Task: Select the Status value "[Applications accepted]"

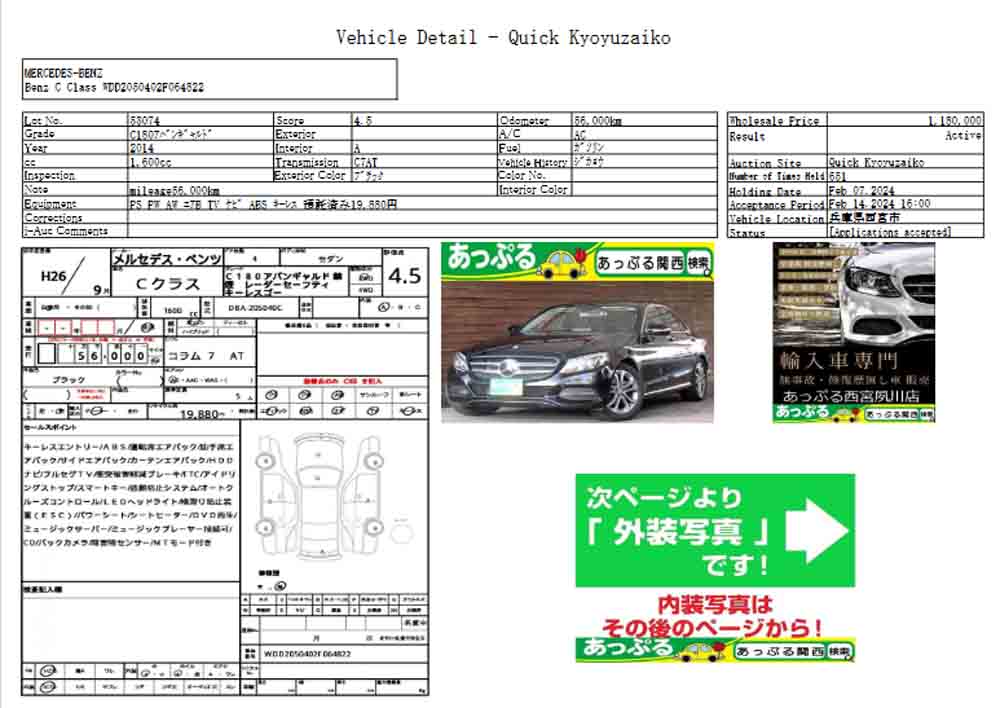Action: pyautogui.click(x=890, y=232)
